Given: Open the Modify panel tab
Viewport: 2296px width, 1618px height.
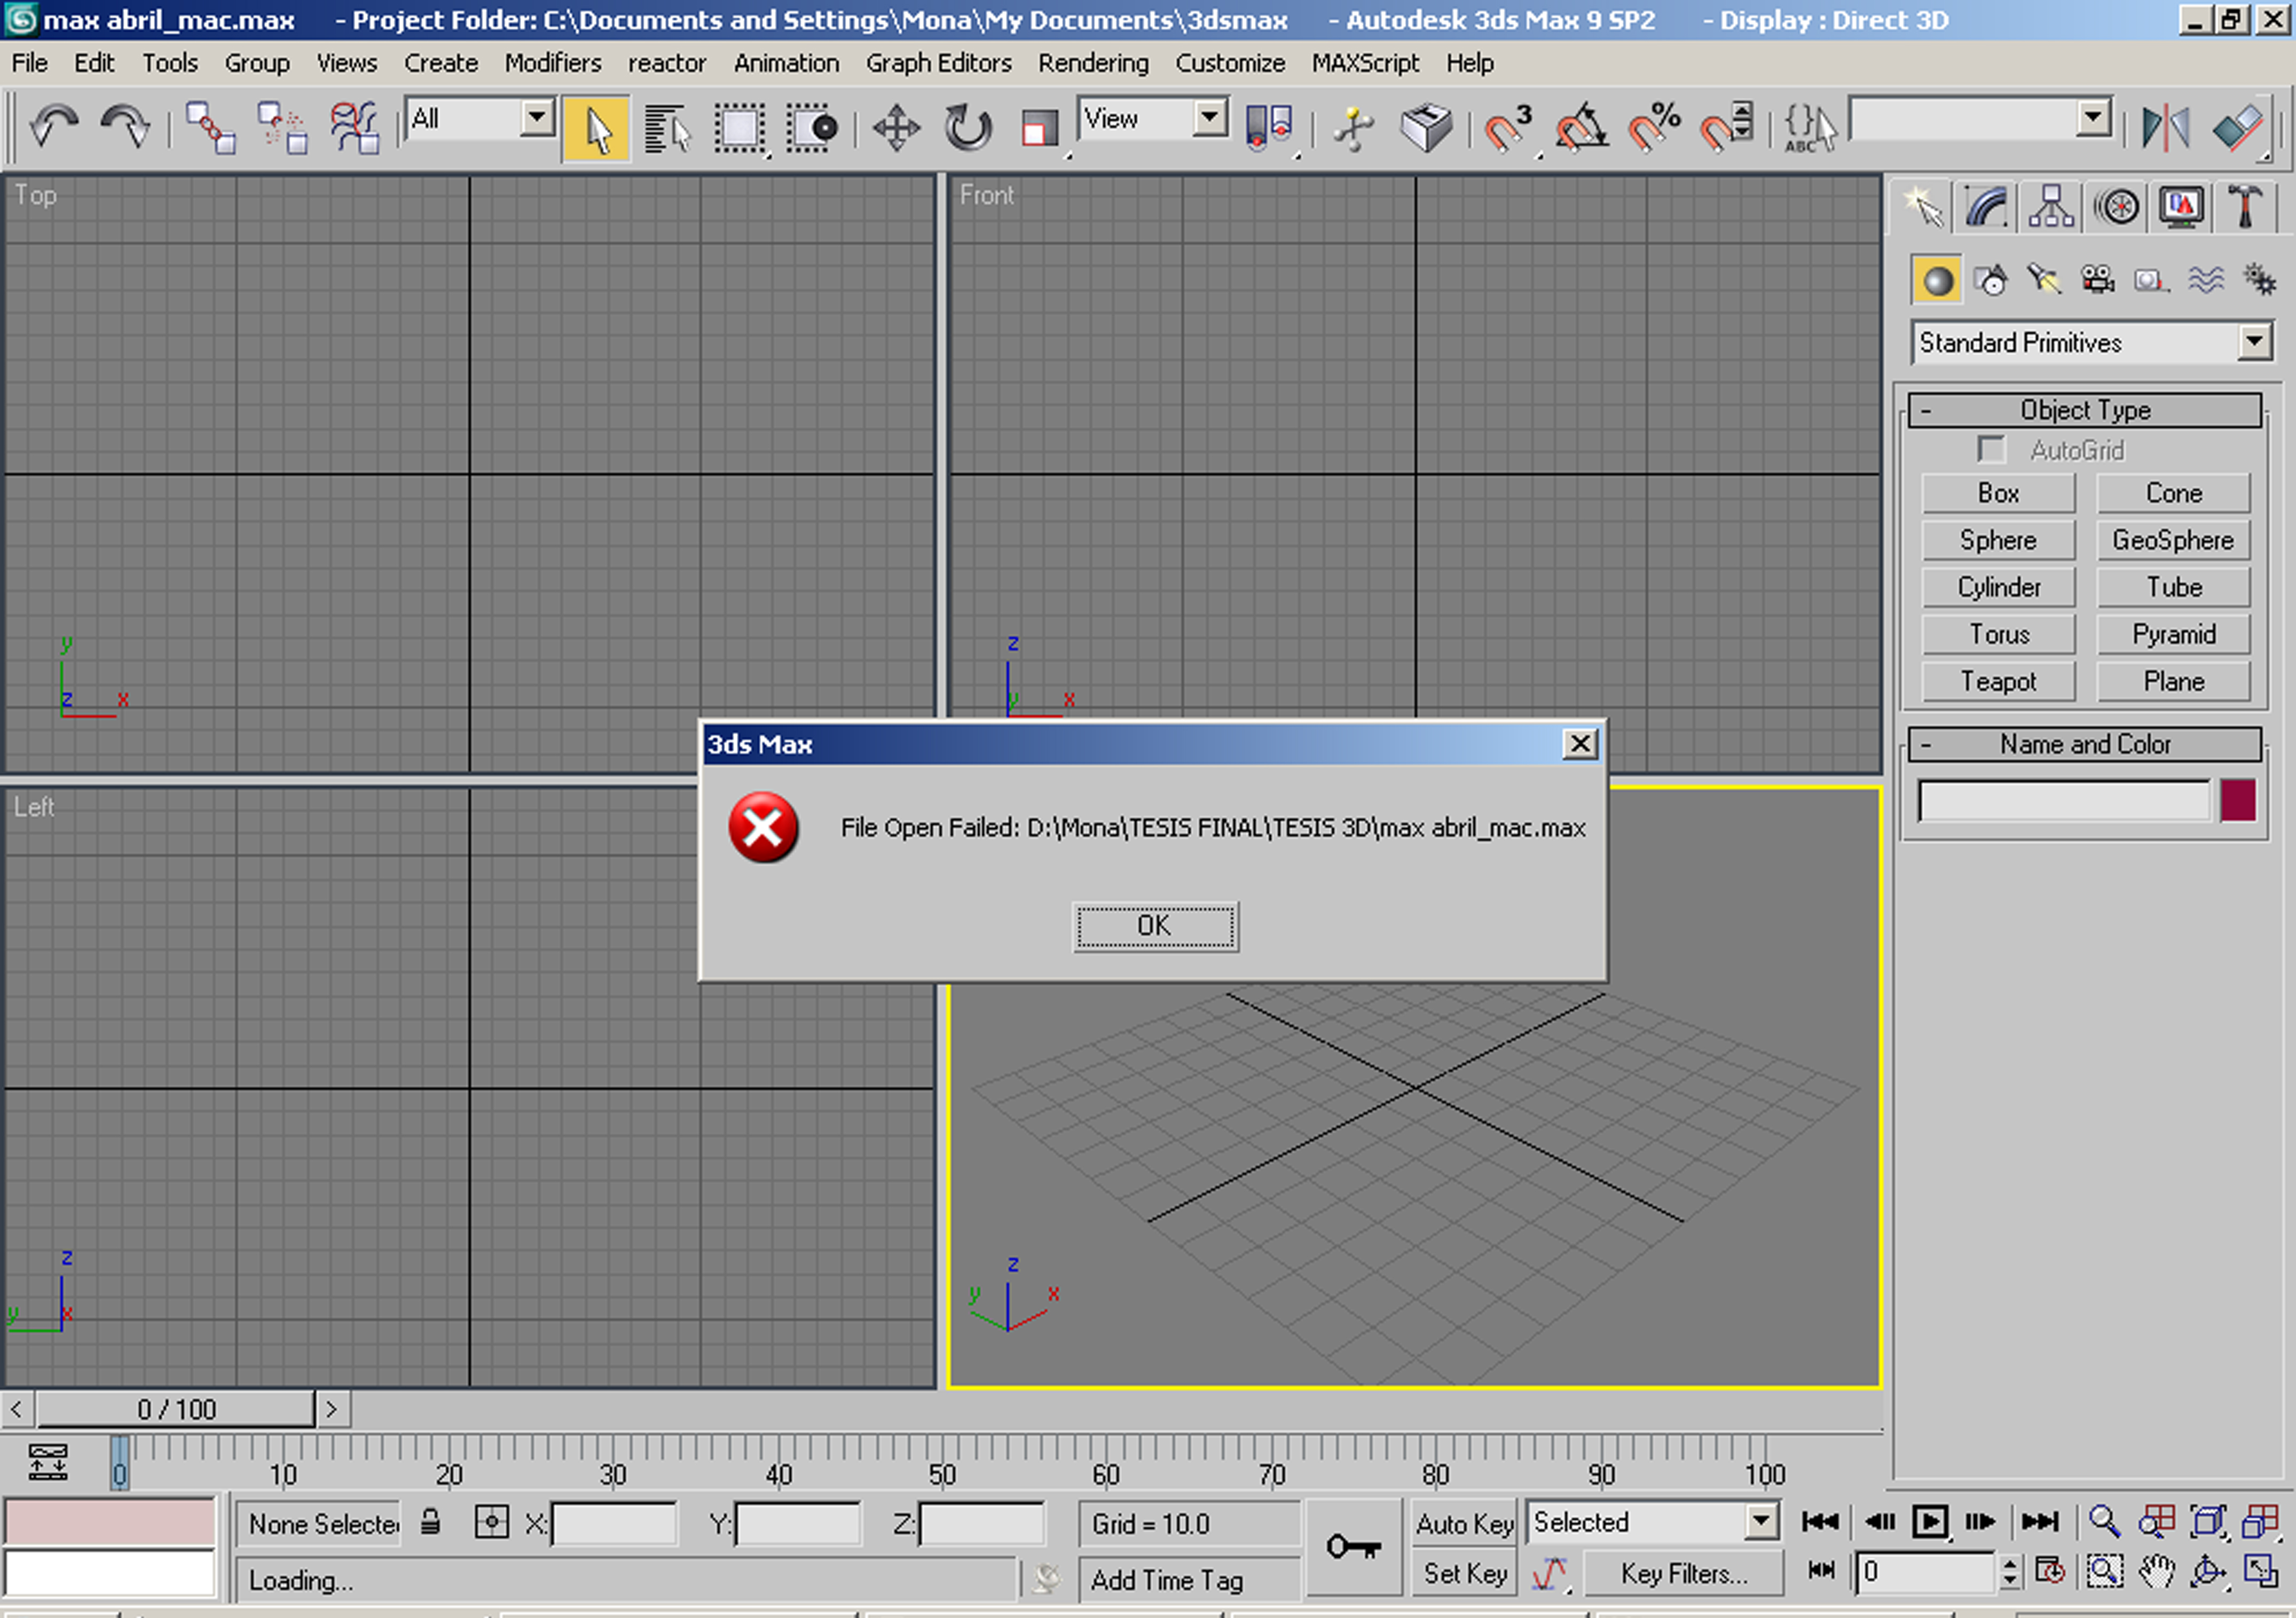Looking at the screenshot, I should tap(1986, 208).
